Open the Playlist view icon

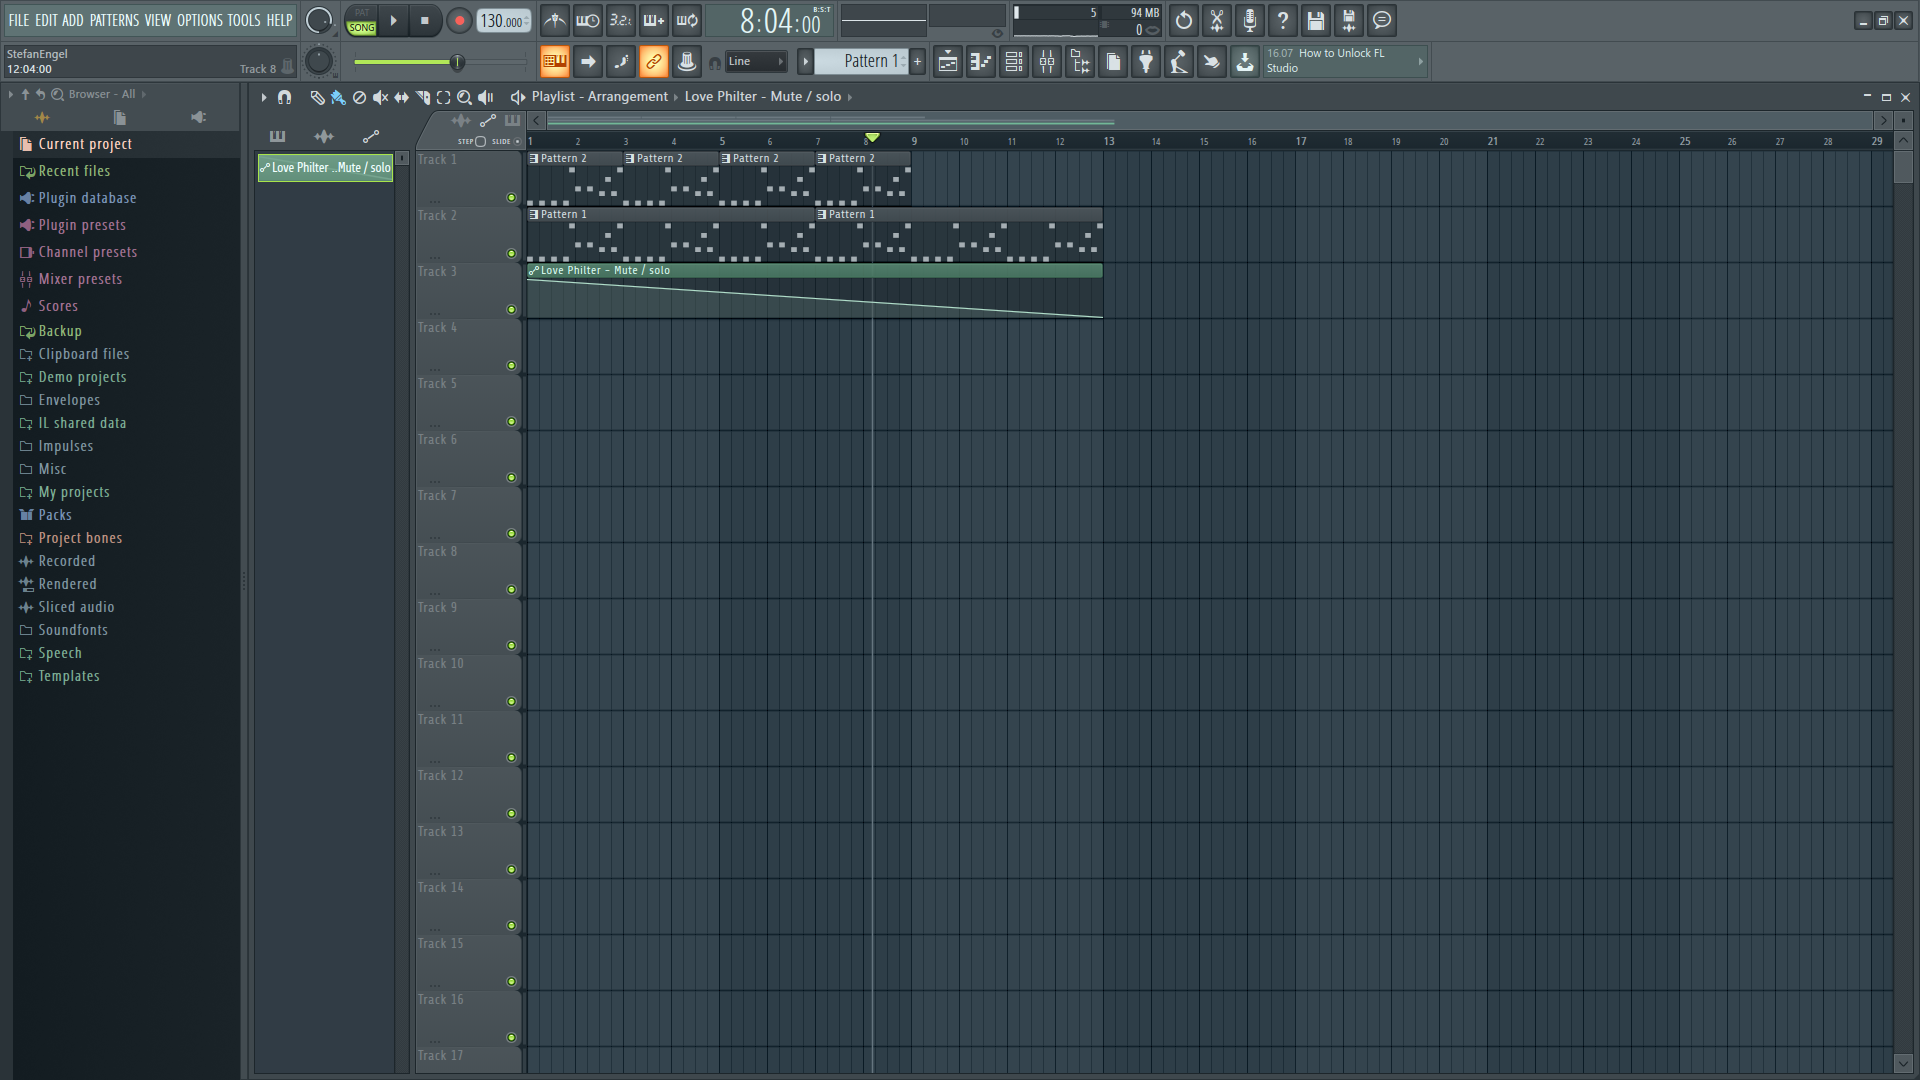pos(948,62)
